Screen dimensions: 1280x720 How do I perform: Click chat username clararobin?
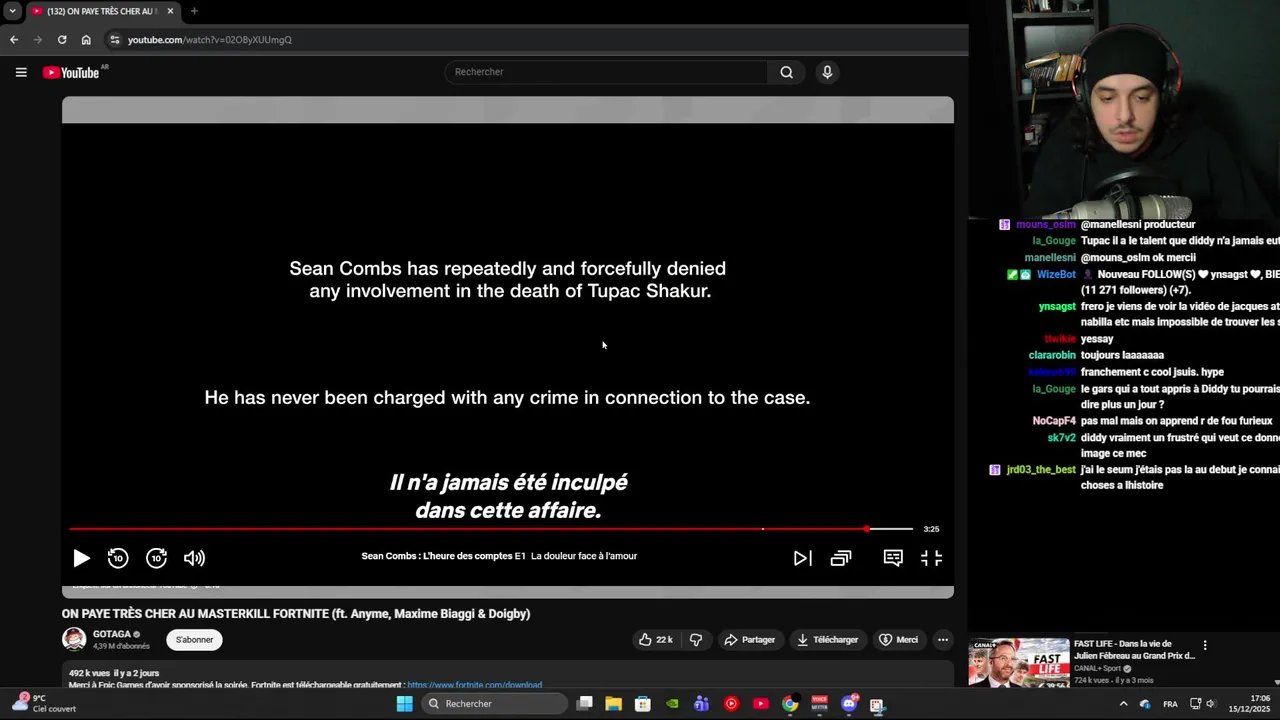[1052, 355]
